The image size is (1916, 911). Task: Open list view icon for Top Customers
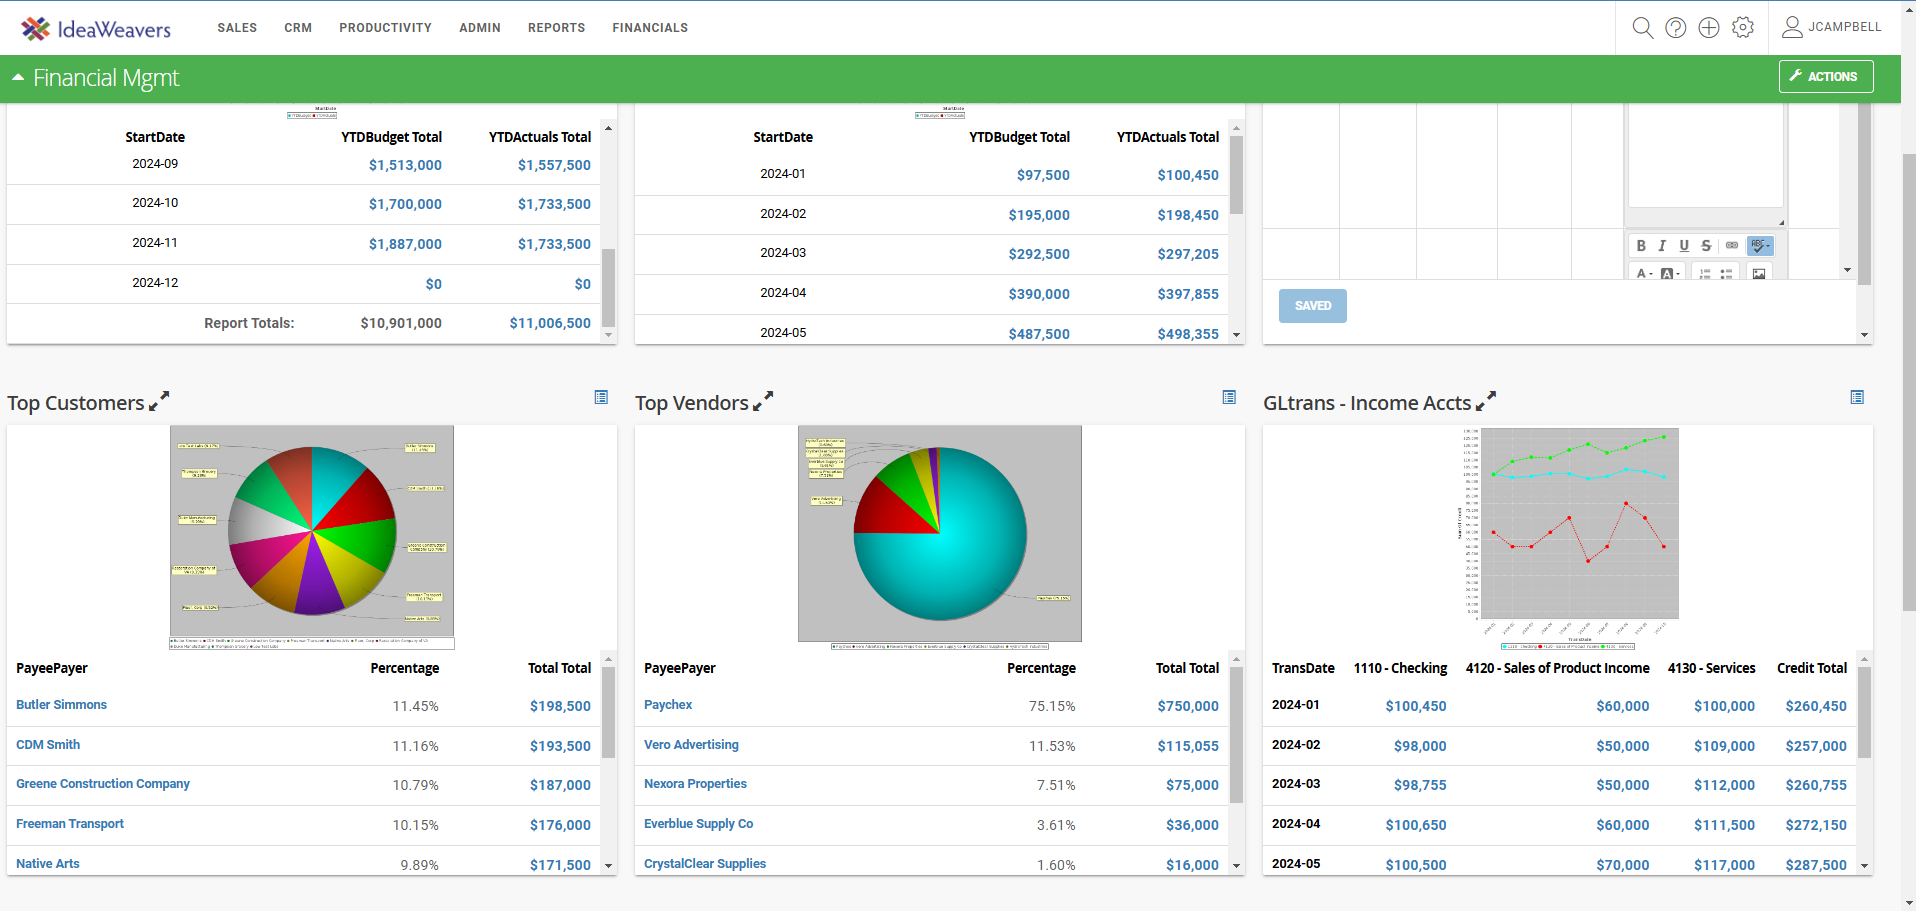pyautogui.click(x=601, y=397)
